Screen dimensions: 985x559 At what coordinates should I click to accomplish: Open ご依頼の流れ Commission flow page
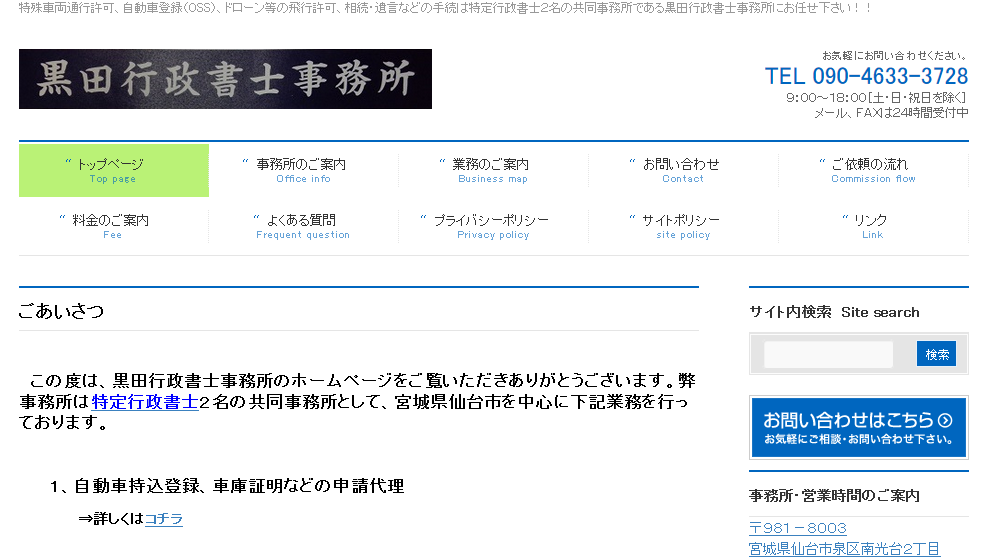[x=873, y=170]
